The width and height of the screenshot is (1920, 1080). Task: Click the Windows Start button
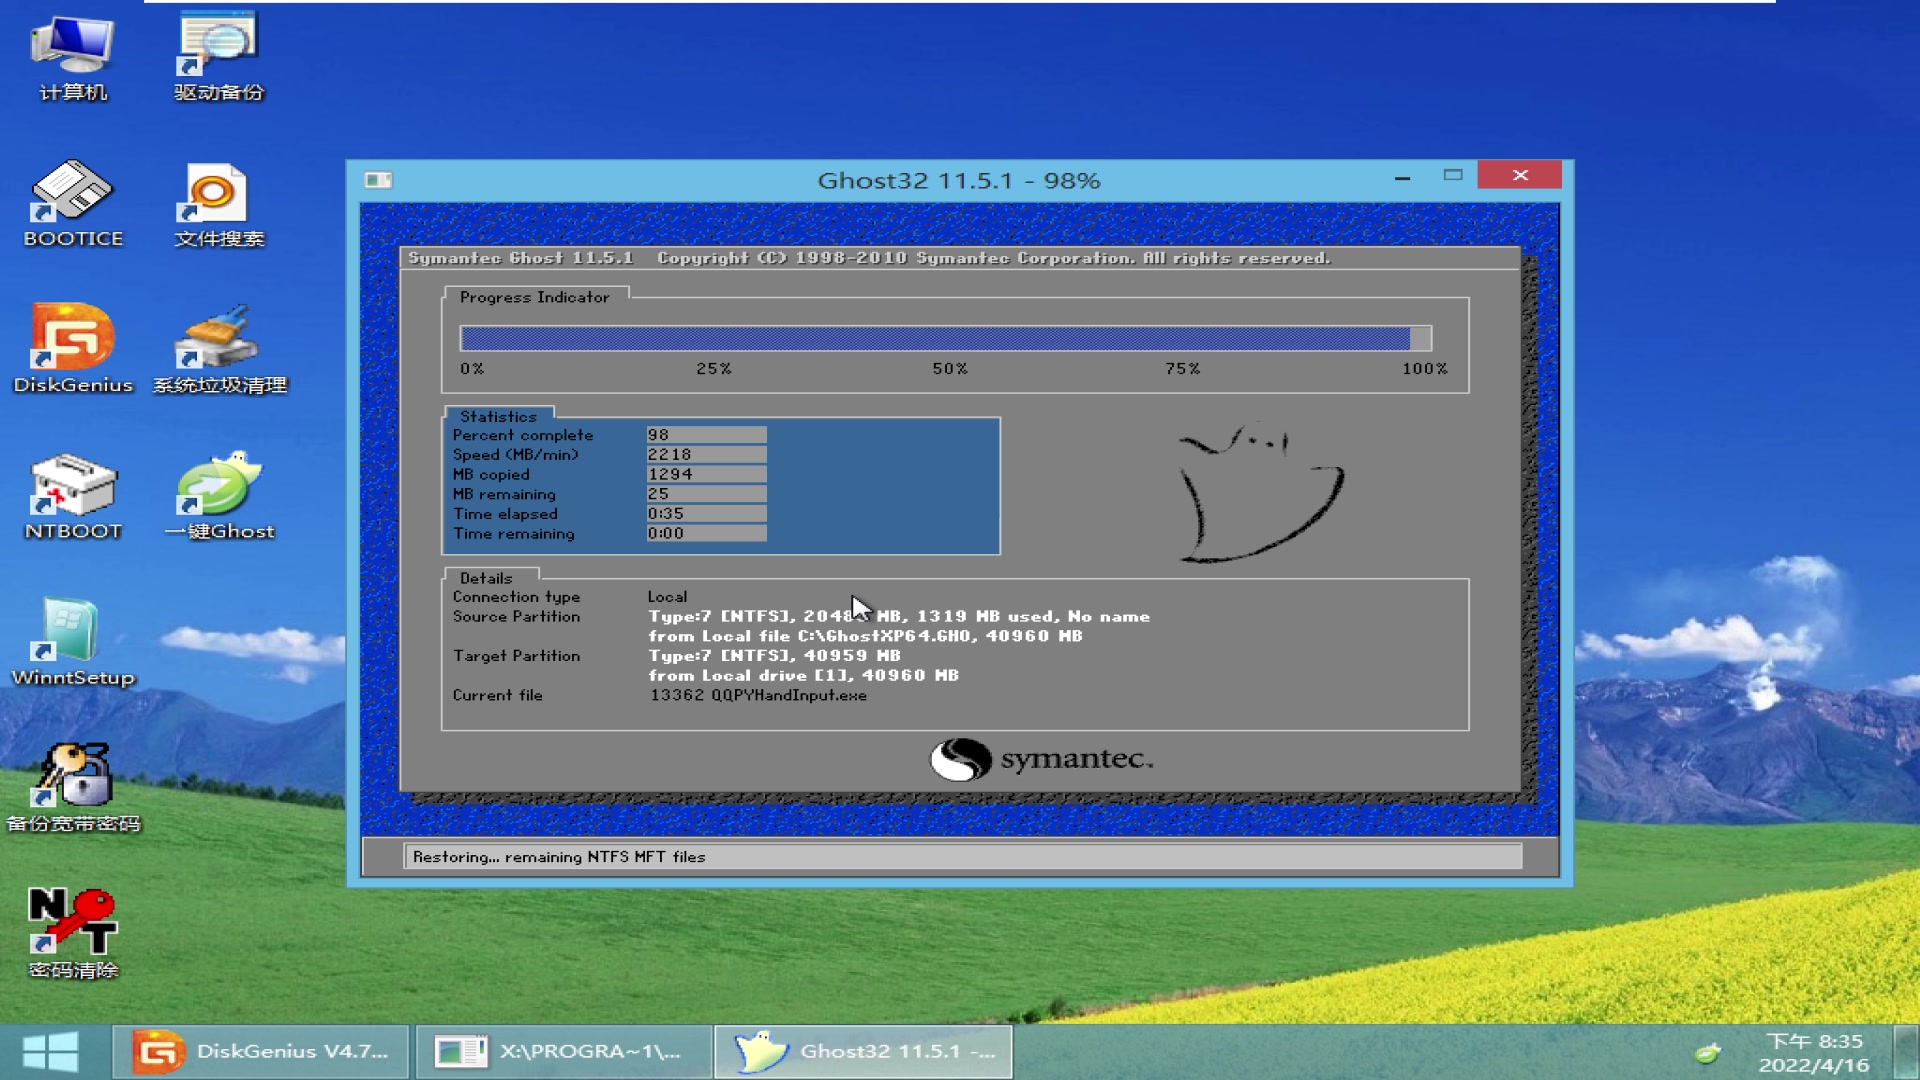point(50,1052)
